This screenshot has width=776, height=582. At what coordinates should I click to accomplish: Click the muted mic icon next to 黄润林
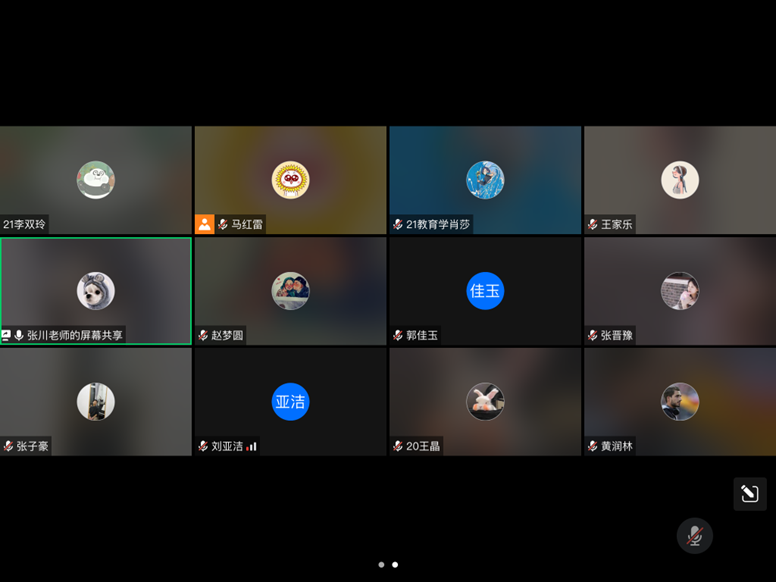point(593,446)
